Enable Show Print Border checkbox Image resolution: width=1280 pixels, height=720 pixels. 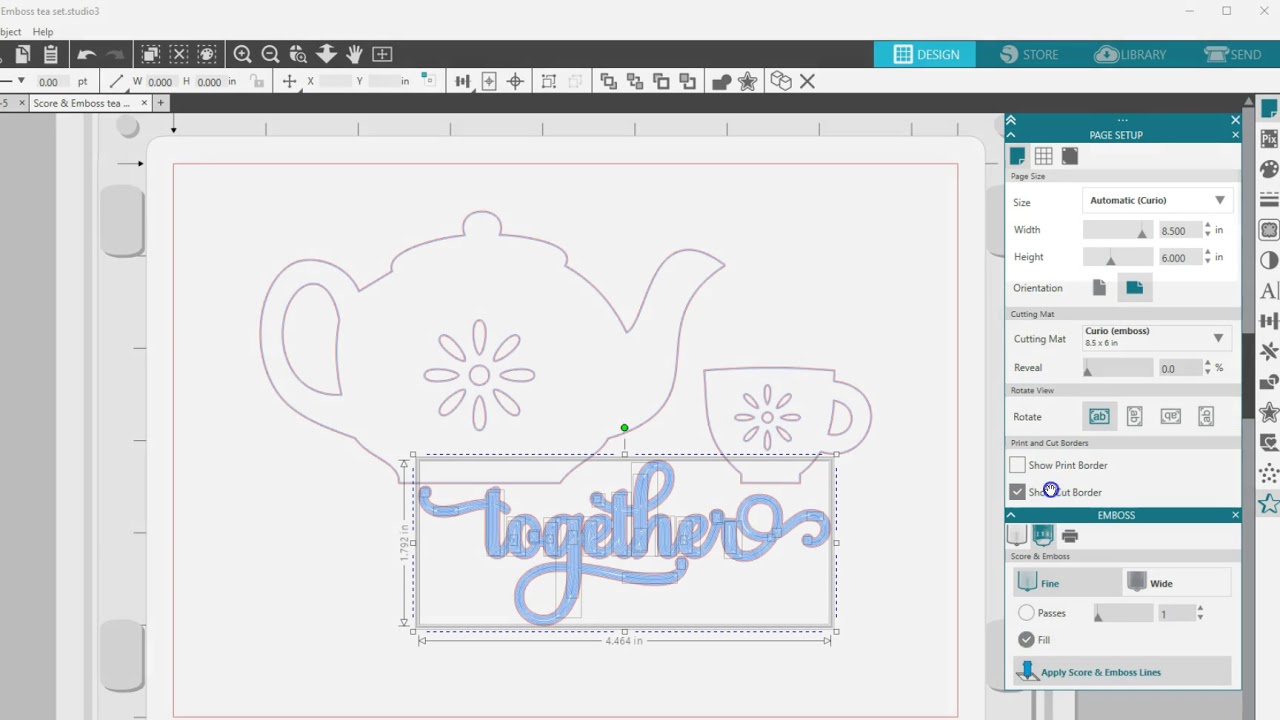[x=1017, y=465]
